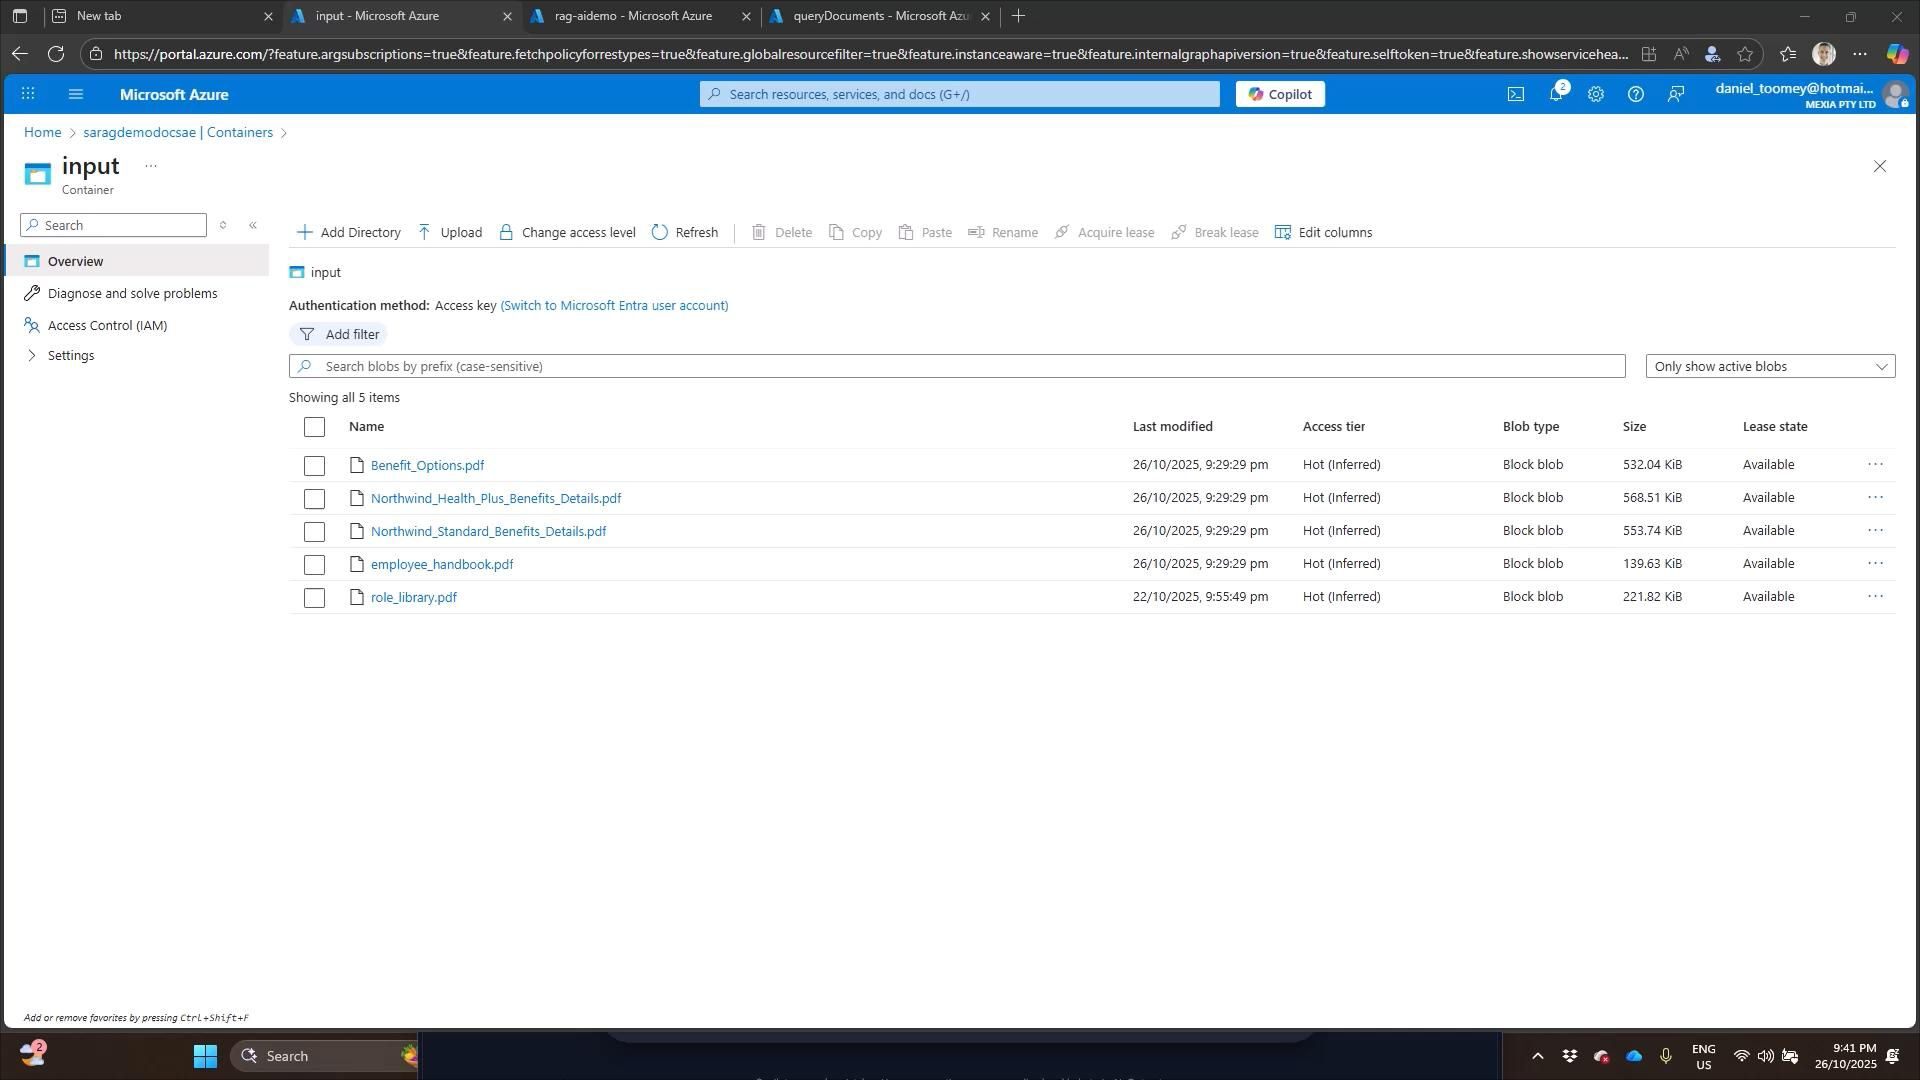This screenshot has width=1920, height=1080.
Task: Click Upload in the blob toolbar
Action: pos(449,233)
